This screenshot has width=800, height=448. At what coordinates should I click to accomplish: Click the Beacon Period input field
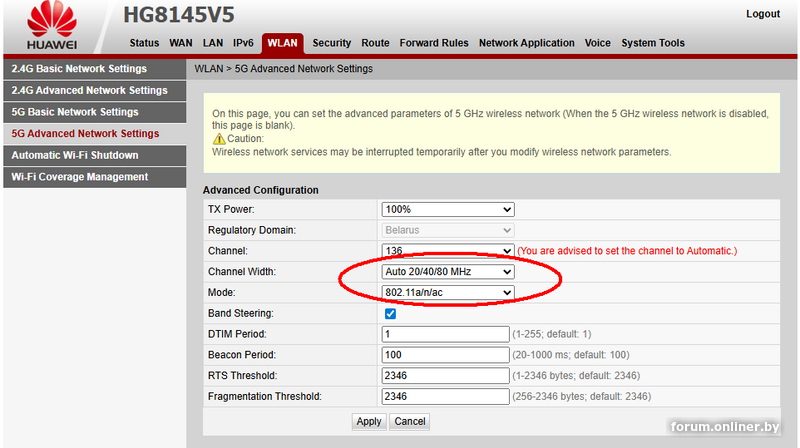click(445, 355)
